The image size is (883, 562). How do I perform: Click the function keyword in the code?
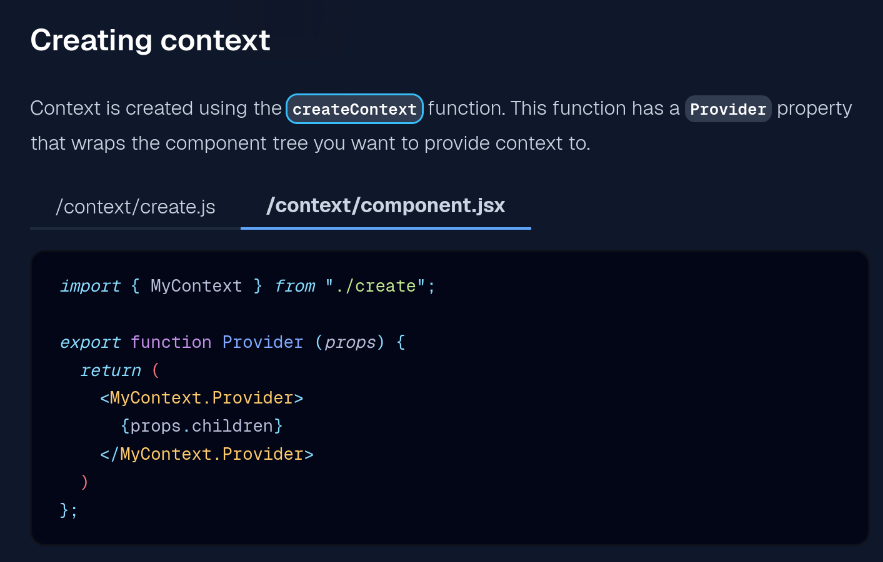pos(171,342)
